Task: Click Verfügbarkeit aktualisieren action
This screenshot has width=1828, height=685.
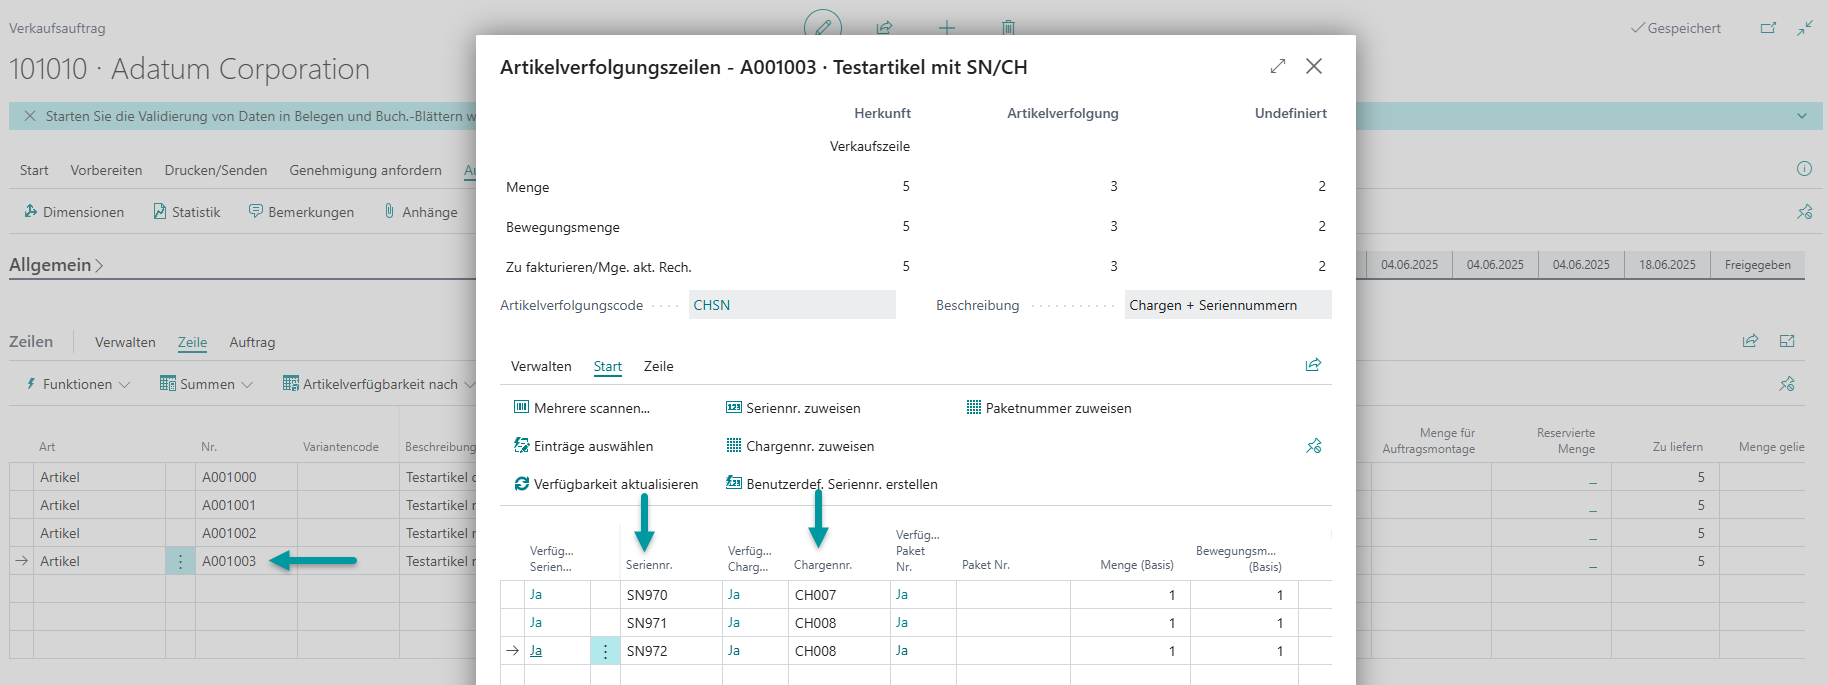Action: click(606, 484)
